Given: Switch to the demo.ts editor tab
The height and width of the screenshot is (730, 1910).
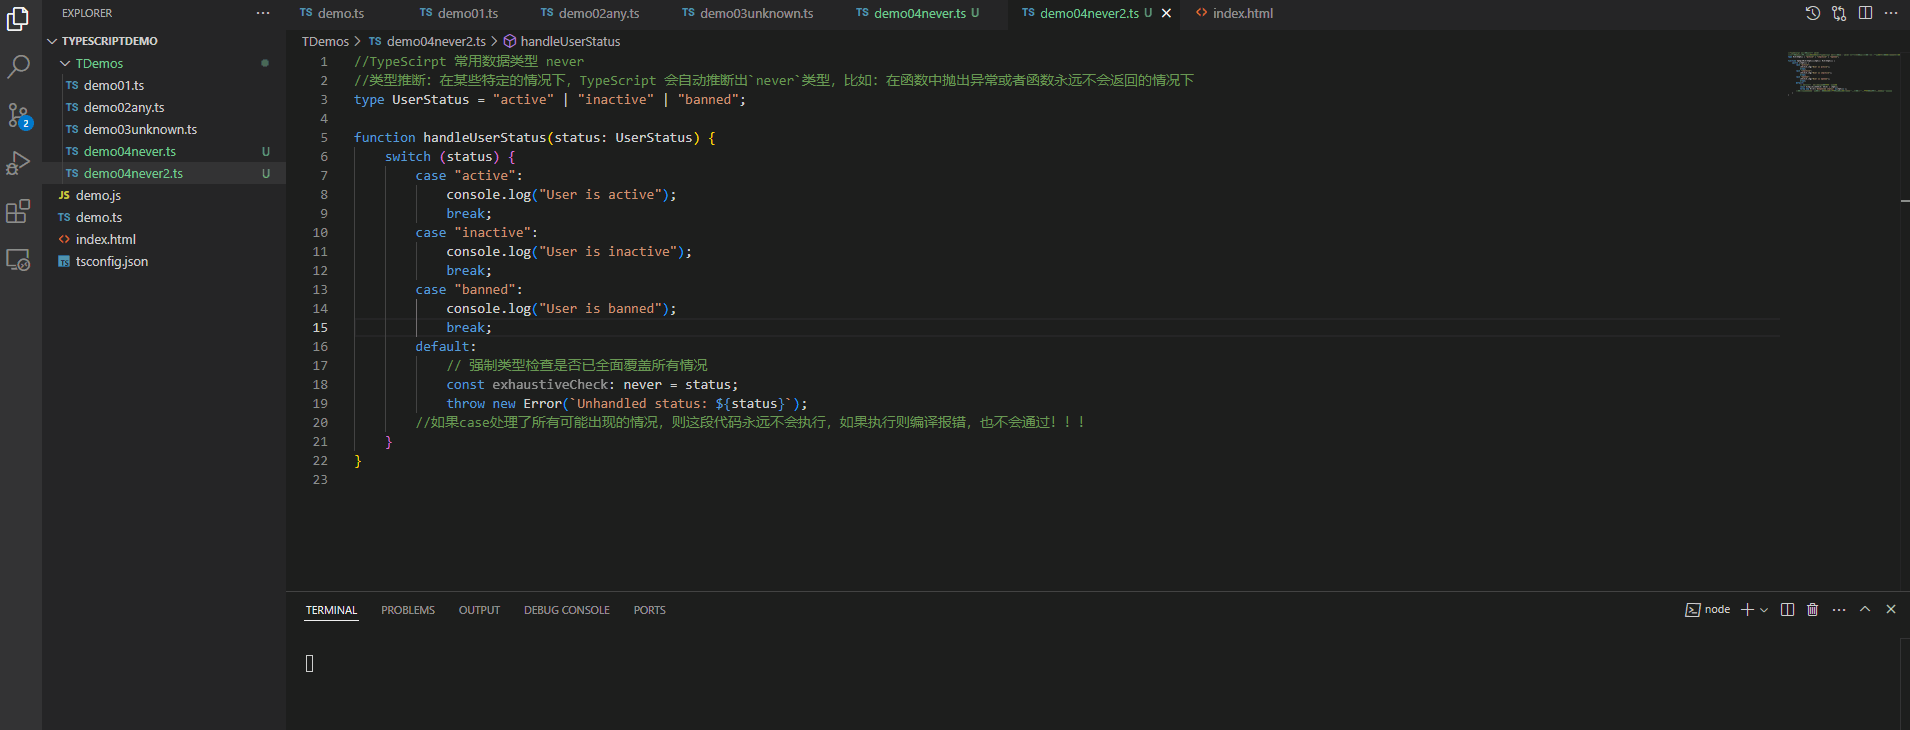Looking at the screenshot, I should tap(340, 13).
